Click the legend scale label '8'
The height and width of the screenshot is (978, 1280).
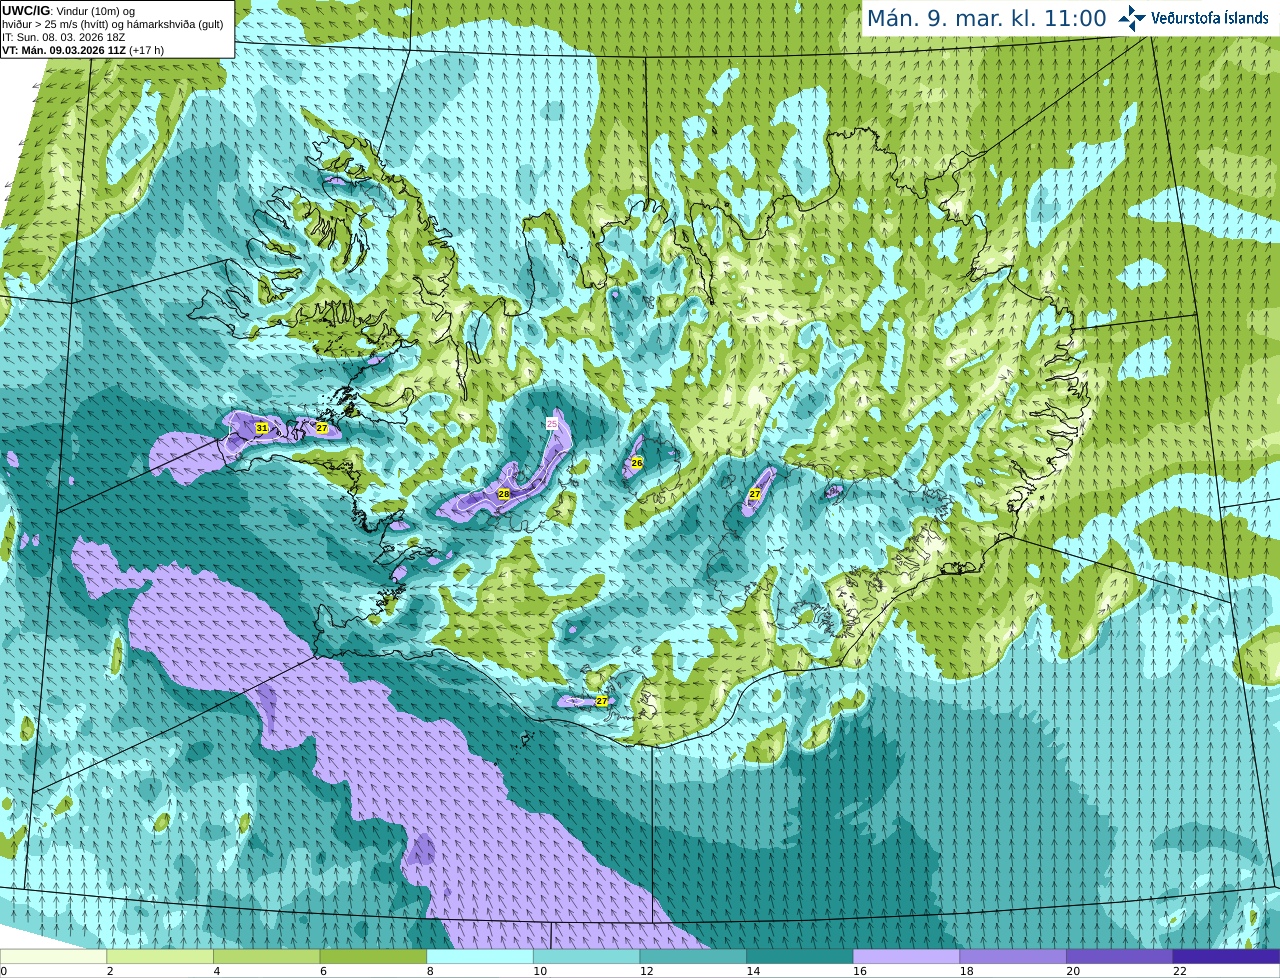click(430, 971)
